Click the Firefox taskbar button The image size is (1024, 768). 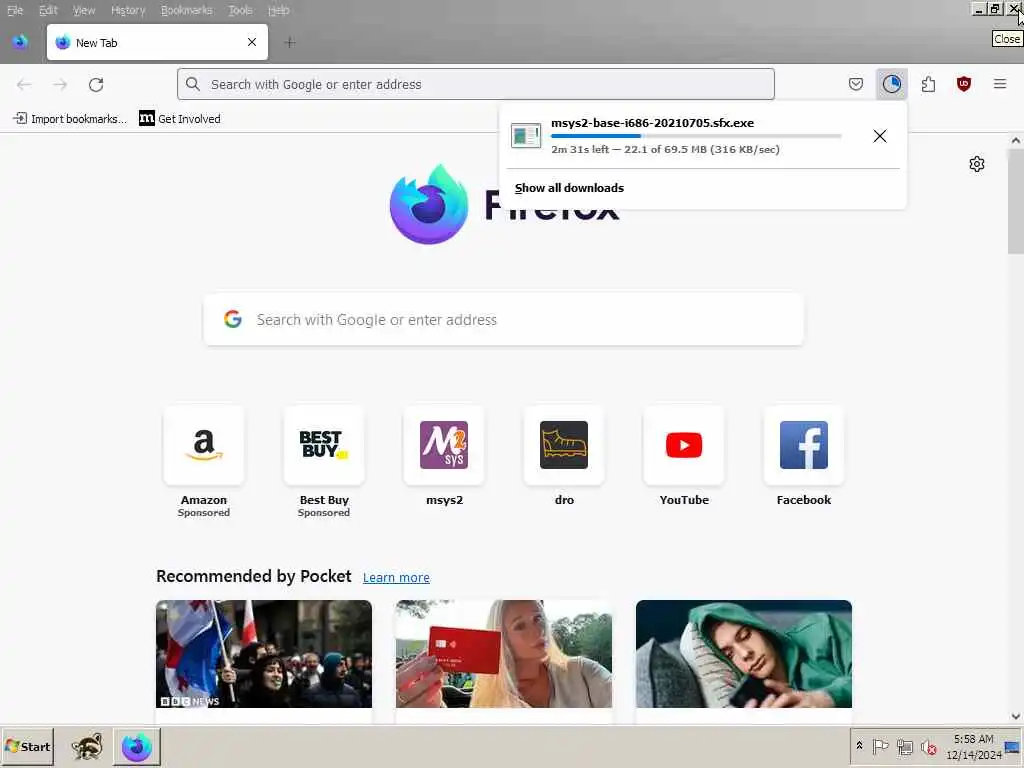click(136, 746)
